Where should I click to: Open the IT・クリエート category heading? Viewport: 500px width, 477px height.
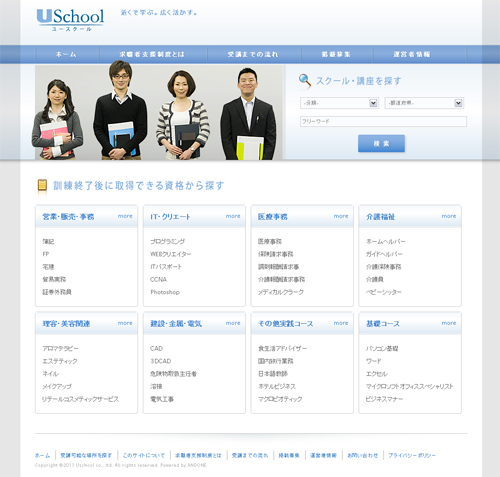click(170, 217)
